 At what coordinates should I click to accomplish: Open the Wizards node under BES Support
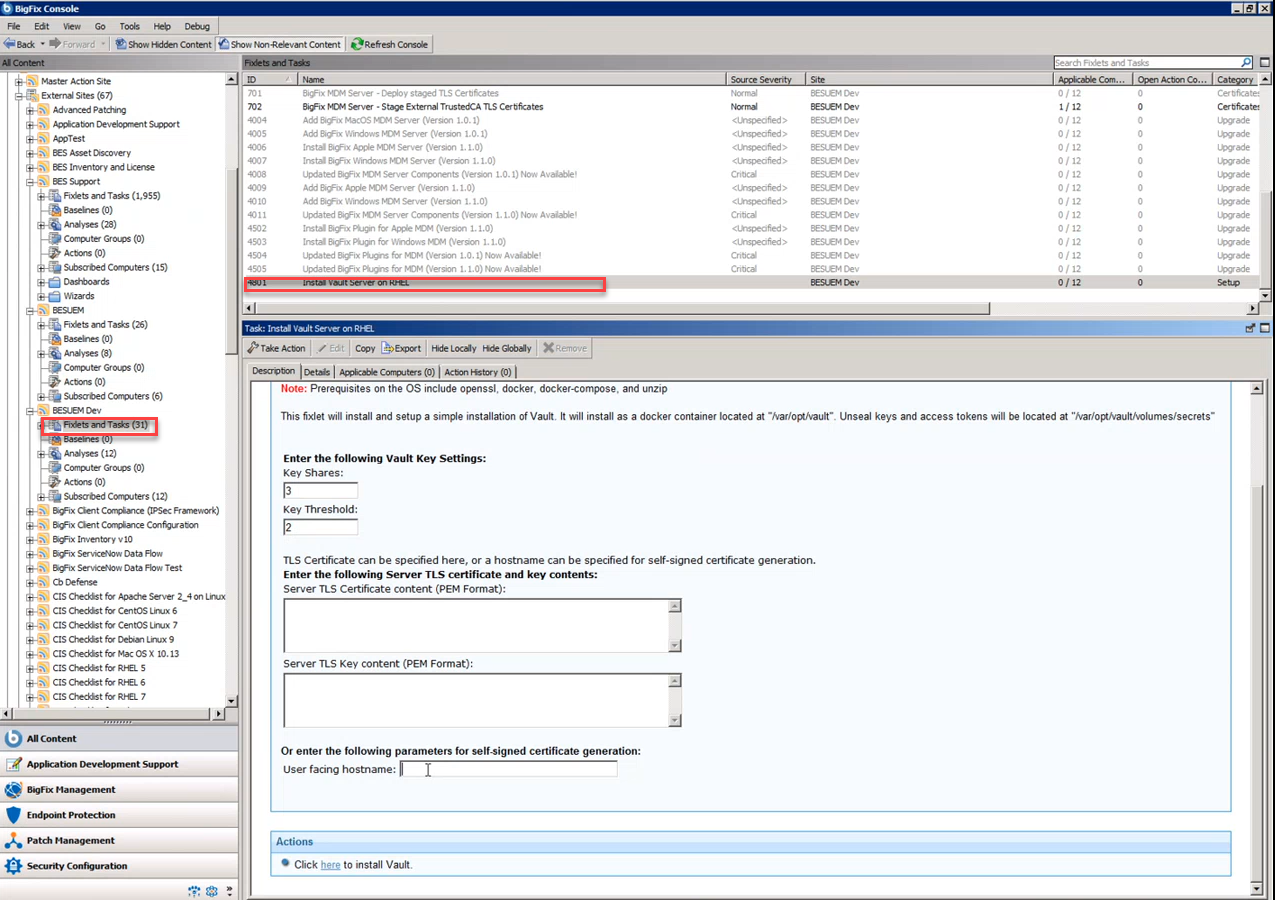[79, 296]
